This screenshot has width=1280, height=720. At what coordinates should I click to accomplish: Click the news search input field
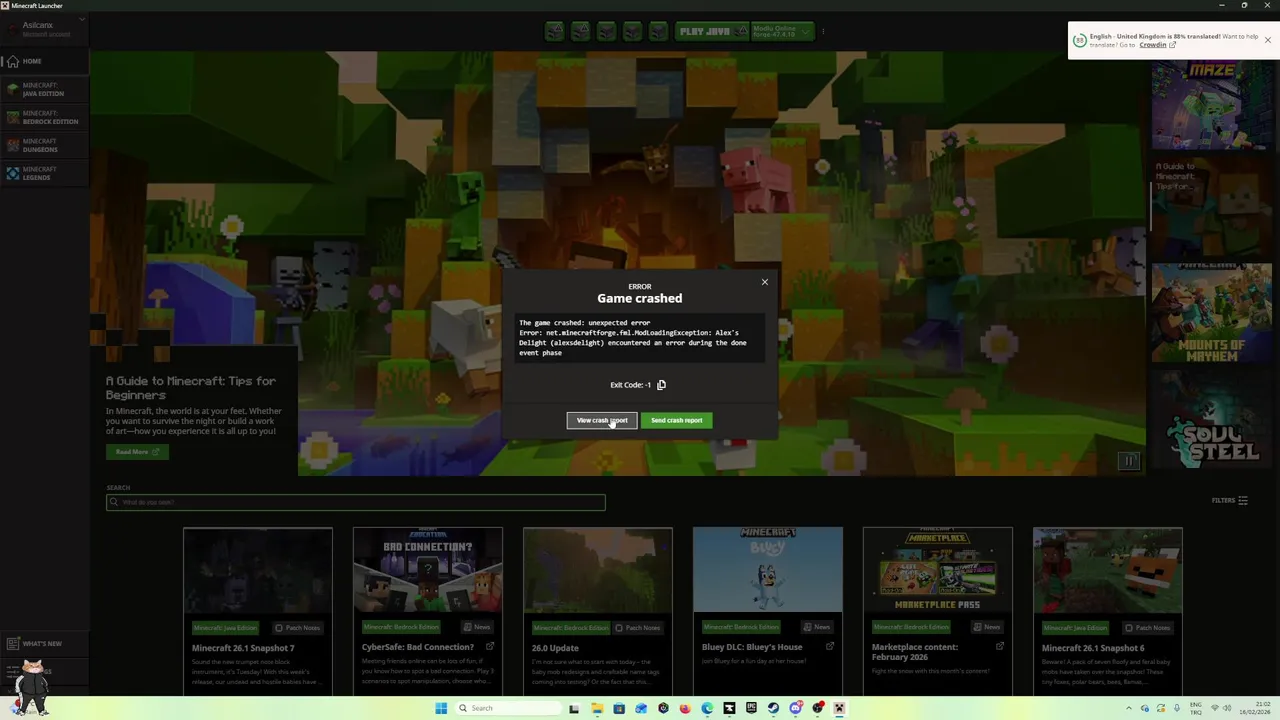(x=356, y=502)
